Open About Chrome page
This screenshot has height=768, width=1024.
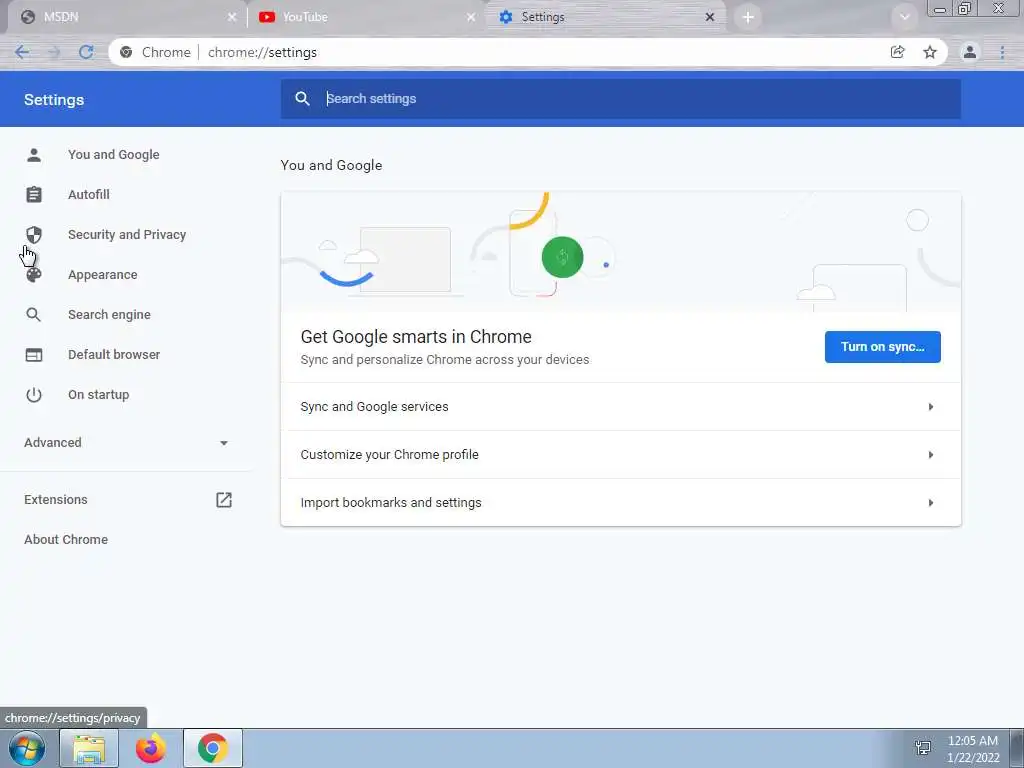[66, 539]
